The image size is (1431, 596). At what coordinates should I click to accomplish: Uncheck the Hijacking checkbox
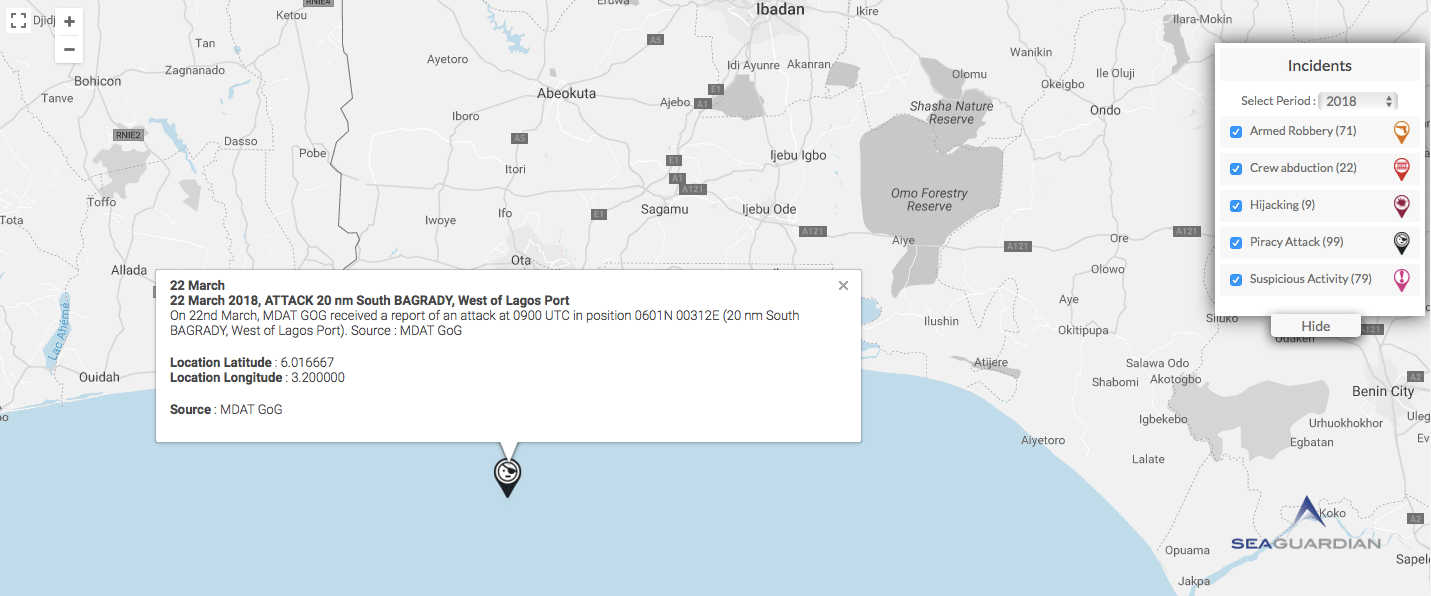[1236, 206]
